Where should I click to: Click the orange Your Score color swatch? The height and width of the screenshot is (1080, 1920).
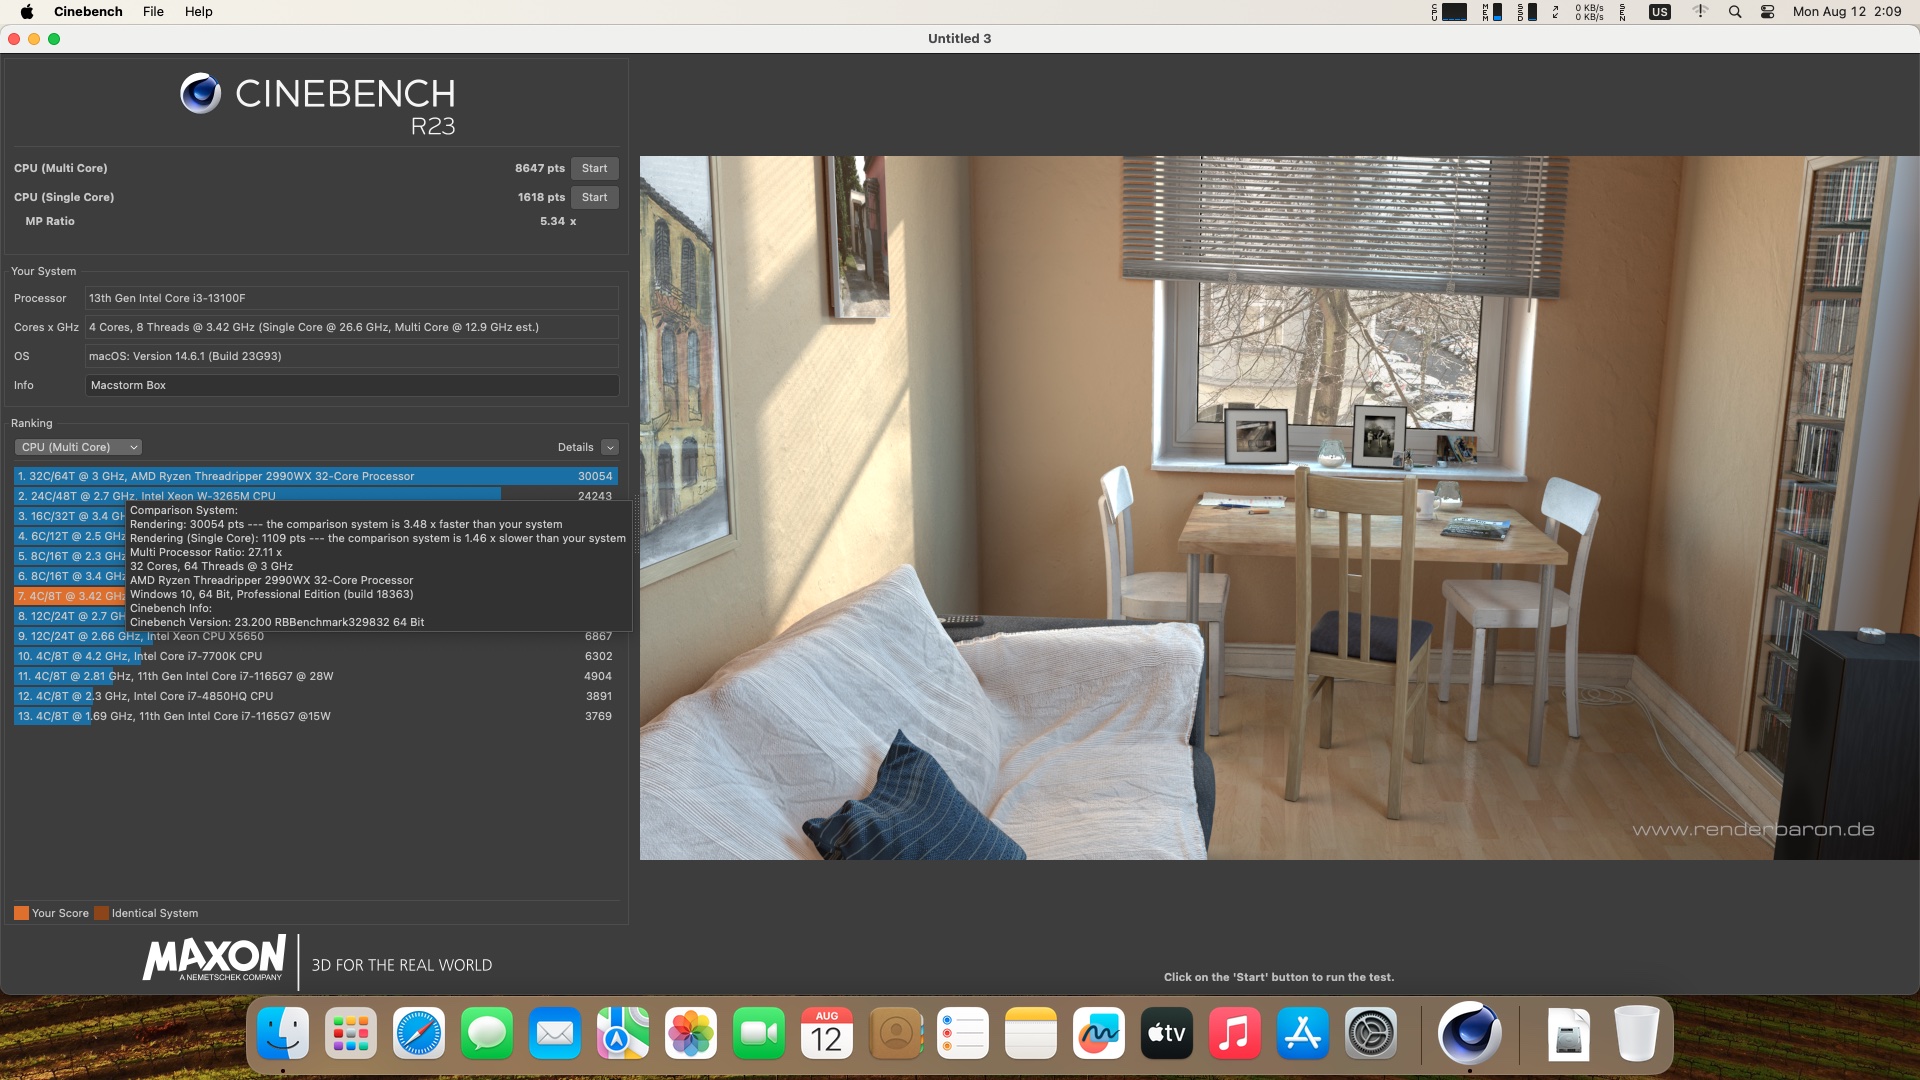pyautogui.click(x=21, y=913)
